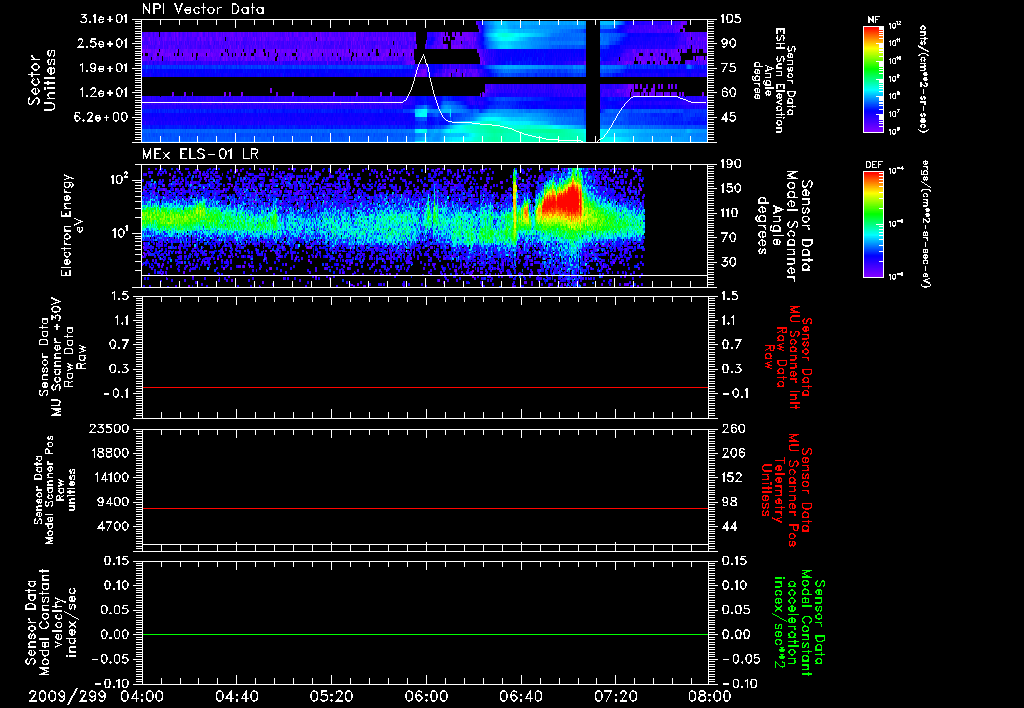Click the 9400 scanner position tick
The height and width of the screenshot is (708, 1024).
tap(113, 502)
